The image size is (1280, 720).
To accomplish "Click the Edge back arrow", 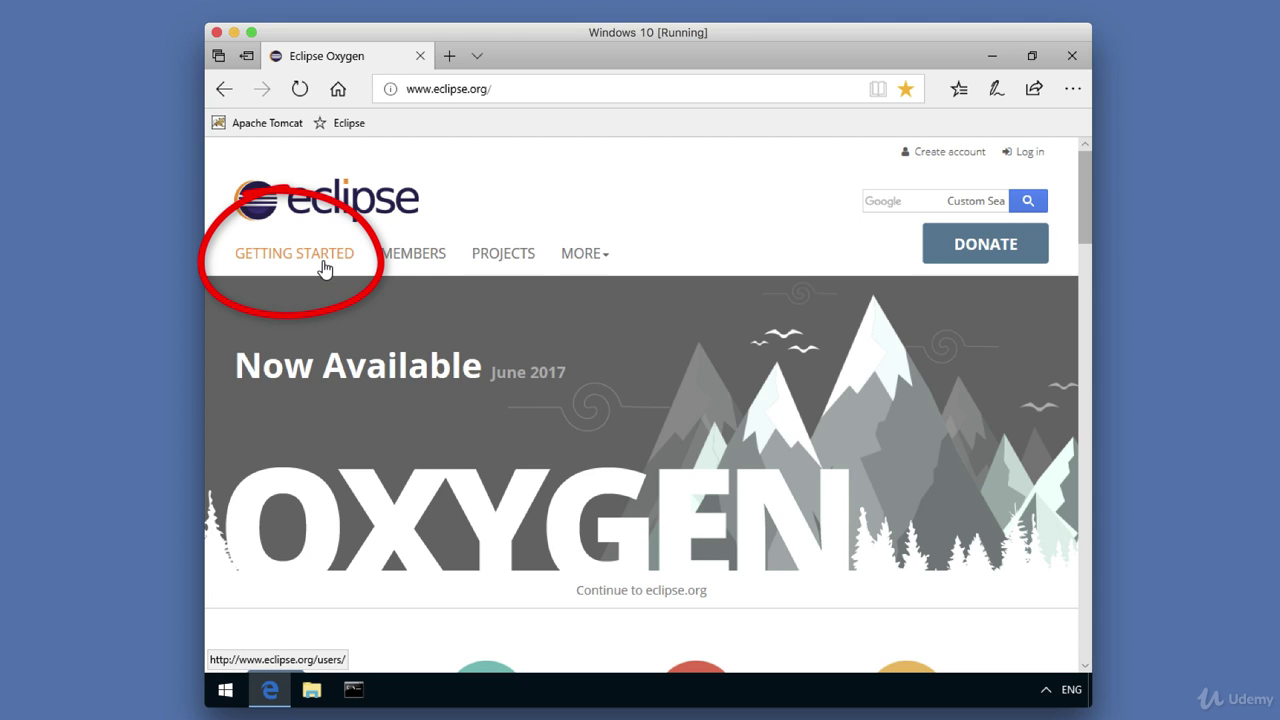I will pos(224,89).
